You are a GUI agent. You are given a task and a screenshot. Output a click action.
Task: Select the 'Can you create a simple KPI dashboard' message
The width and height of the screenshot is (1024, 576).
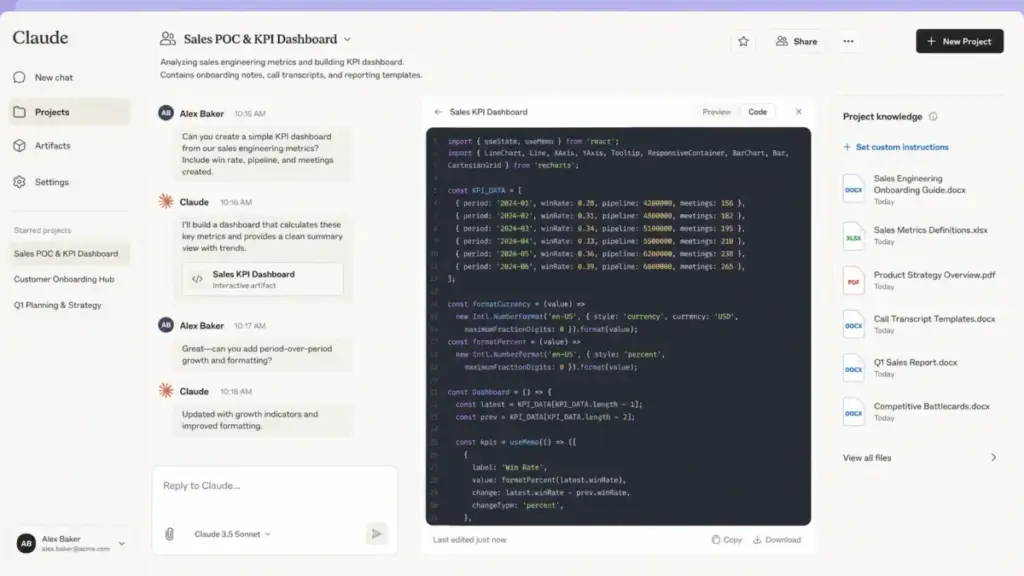262,154
